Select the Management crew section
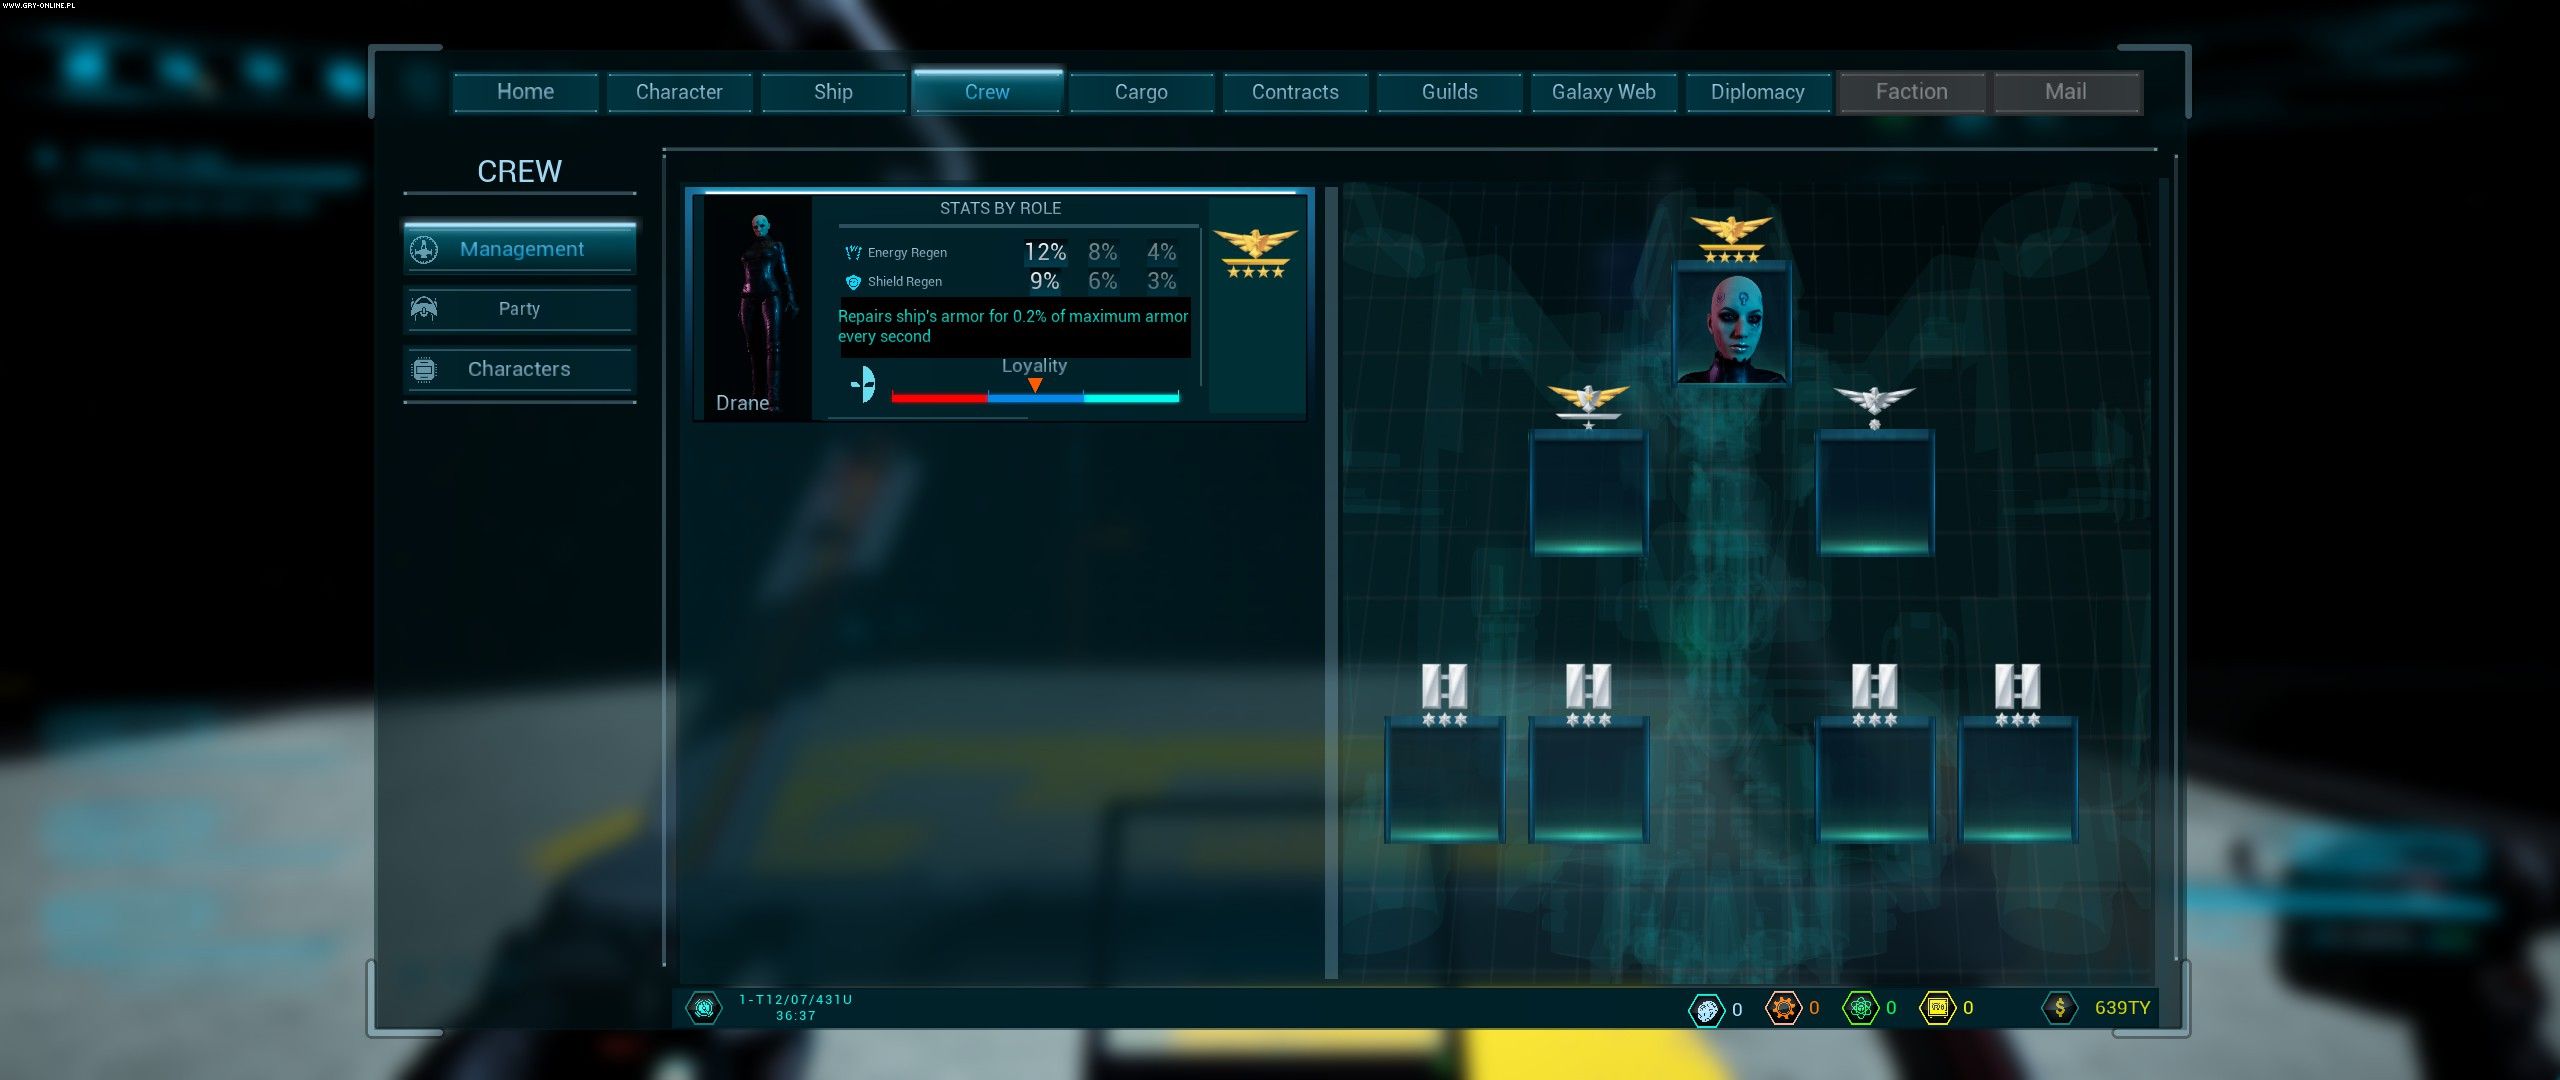Screen dimensions: 2560x1080 tap(519, 249)
